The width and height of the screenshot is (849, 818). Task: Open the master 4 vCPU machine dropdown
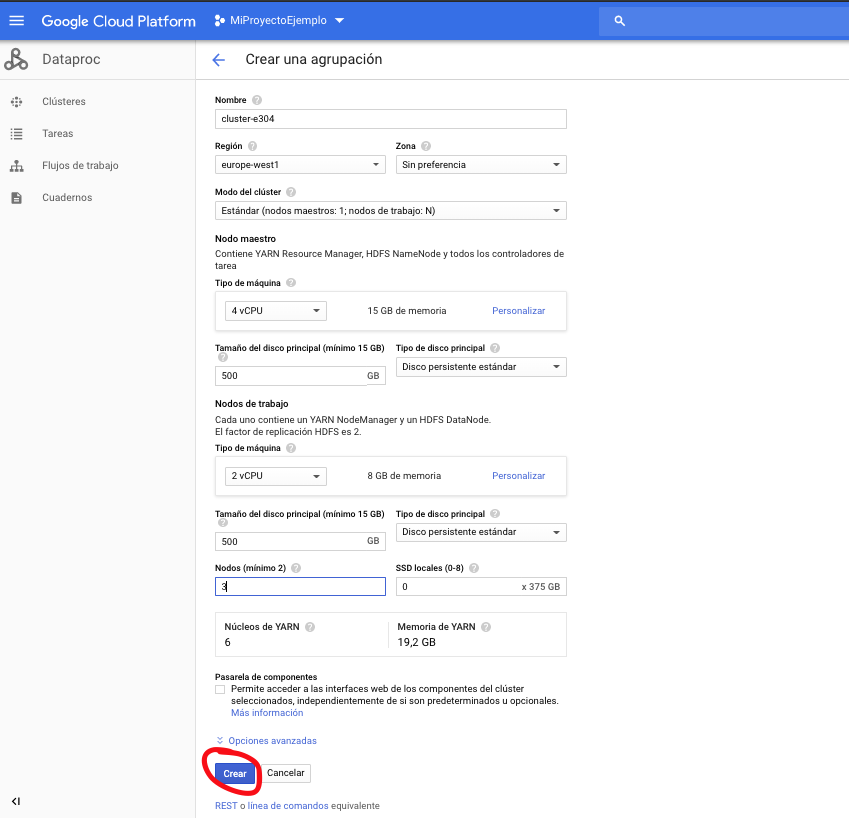(x=276, y=311)
